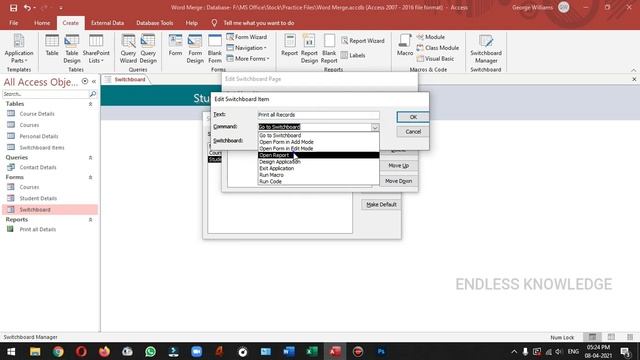This screenshot has height=360, width=640.
Task: Click Tell me what you want to do
Action: coord(259,23)
